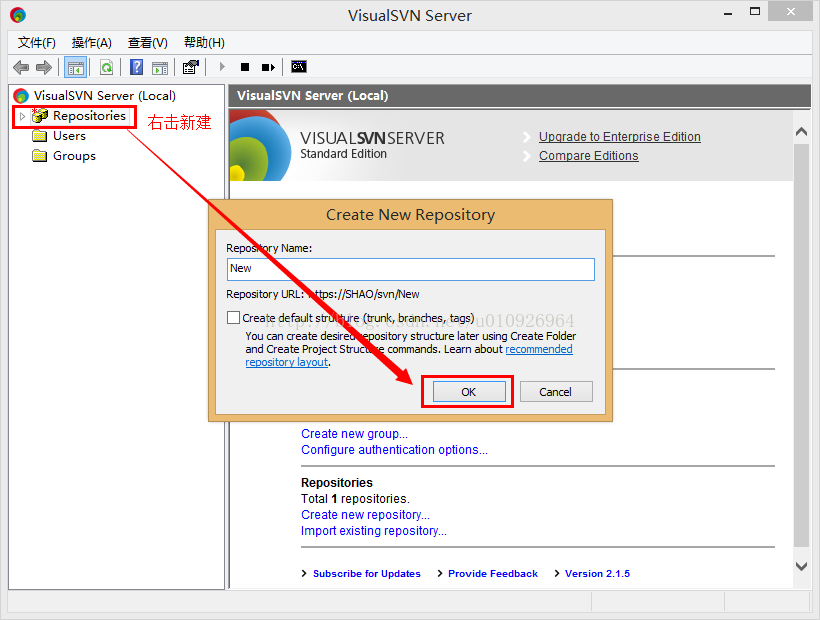
Task: Click Configure authentication options... link
Action: click(x=394, y=450)
